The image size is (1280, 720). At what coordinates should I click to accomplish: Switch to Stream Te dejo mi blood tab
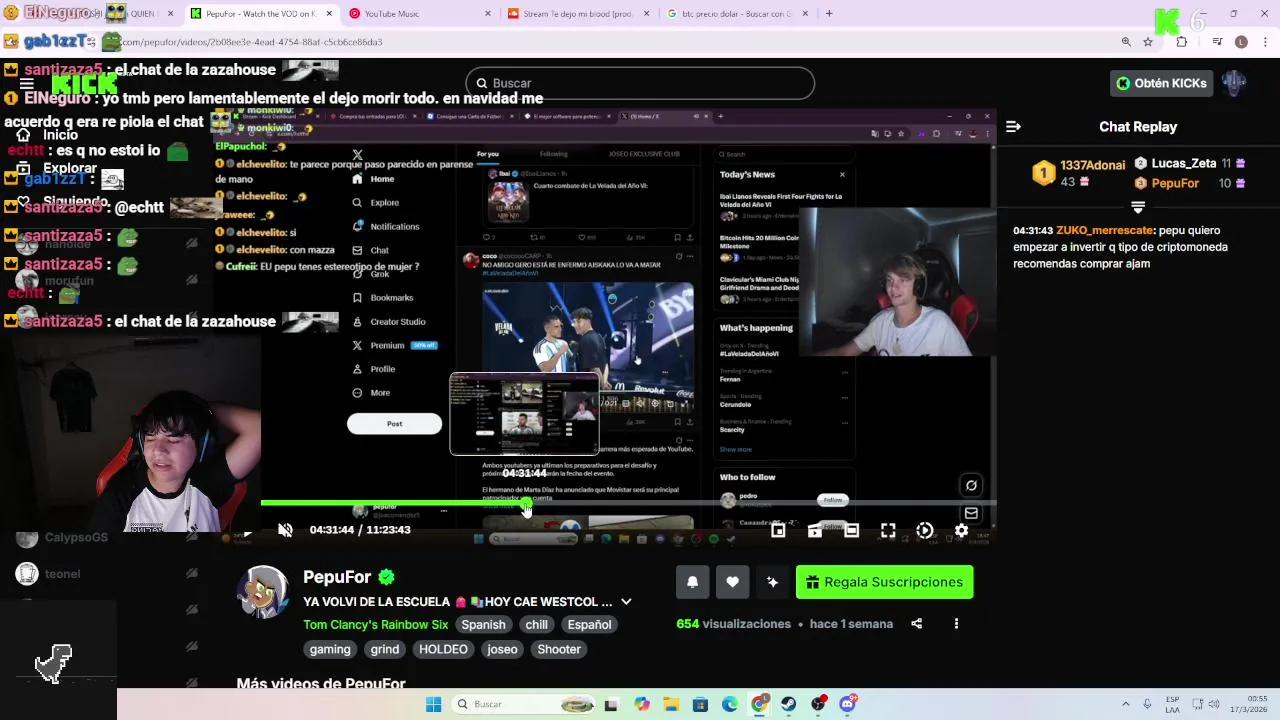580,14
